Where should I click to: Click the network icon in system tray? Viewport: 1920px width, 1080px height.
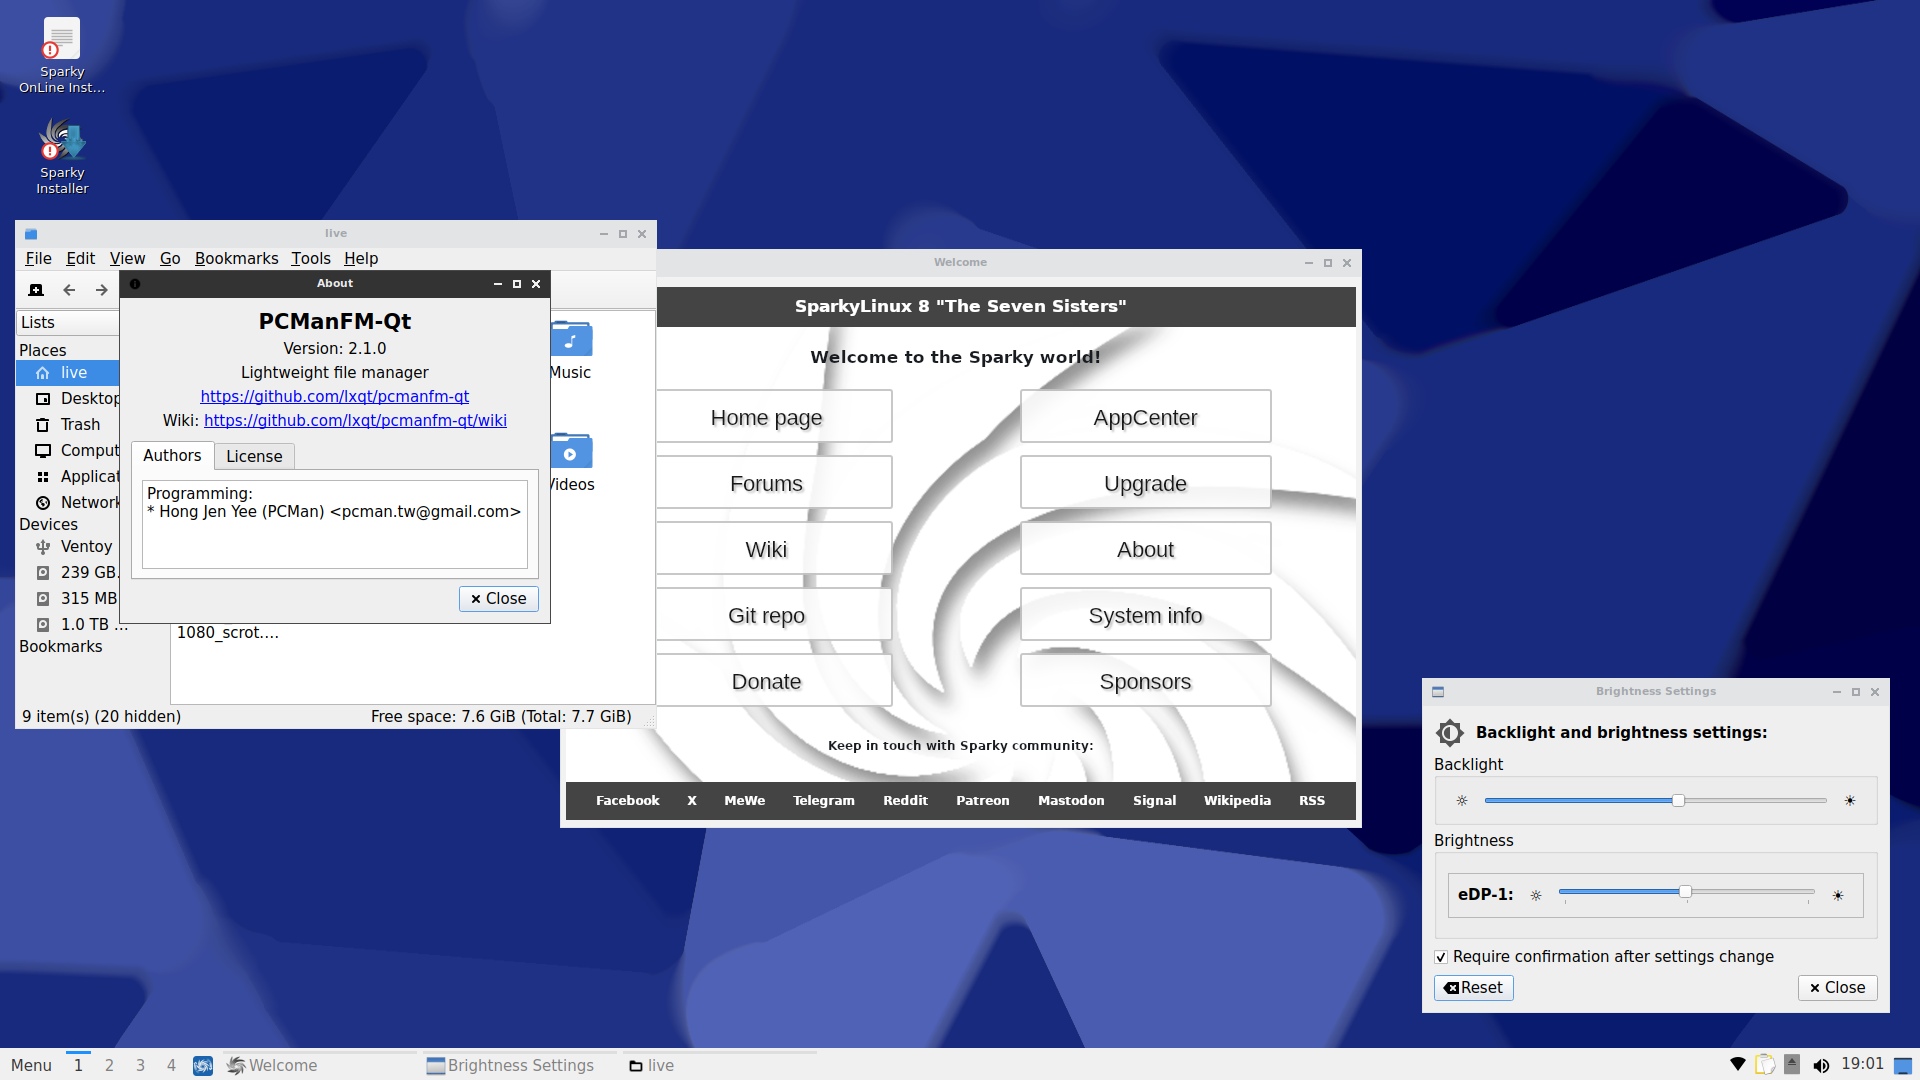[x=1738, y=1065]
